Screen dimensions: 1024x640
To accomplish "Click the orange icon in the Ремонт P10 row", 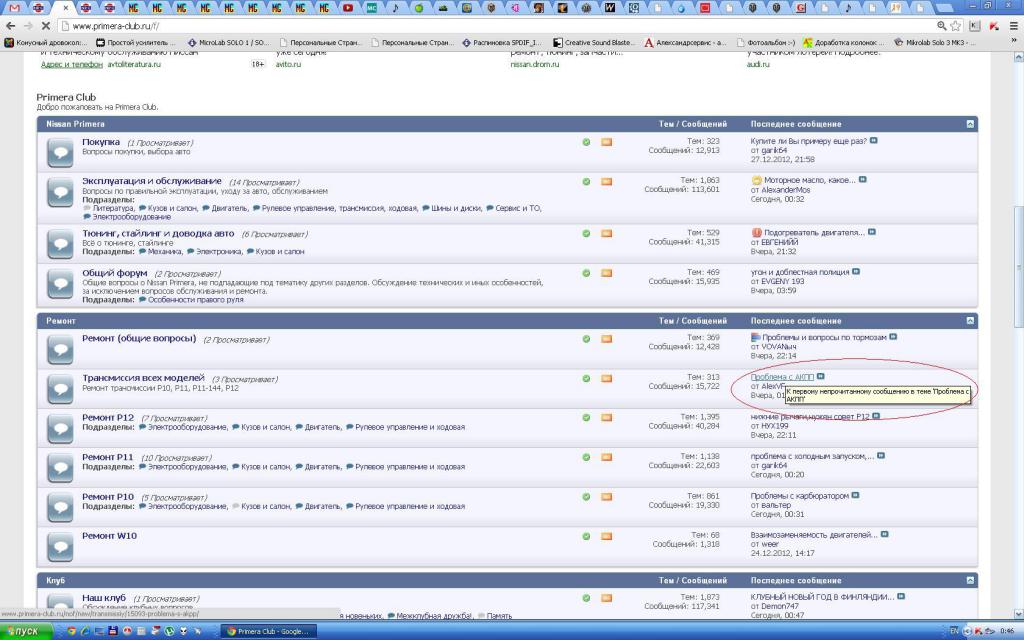I will [607, 496].
